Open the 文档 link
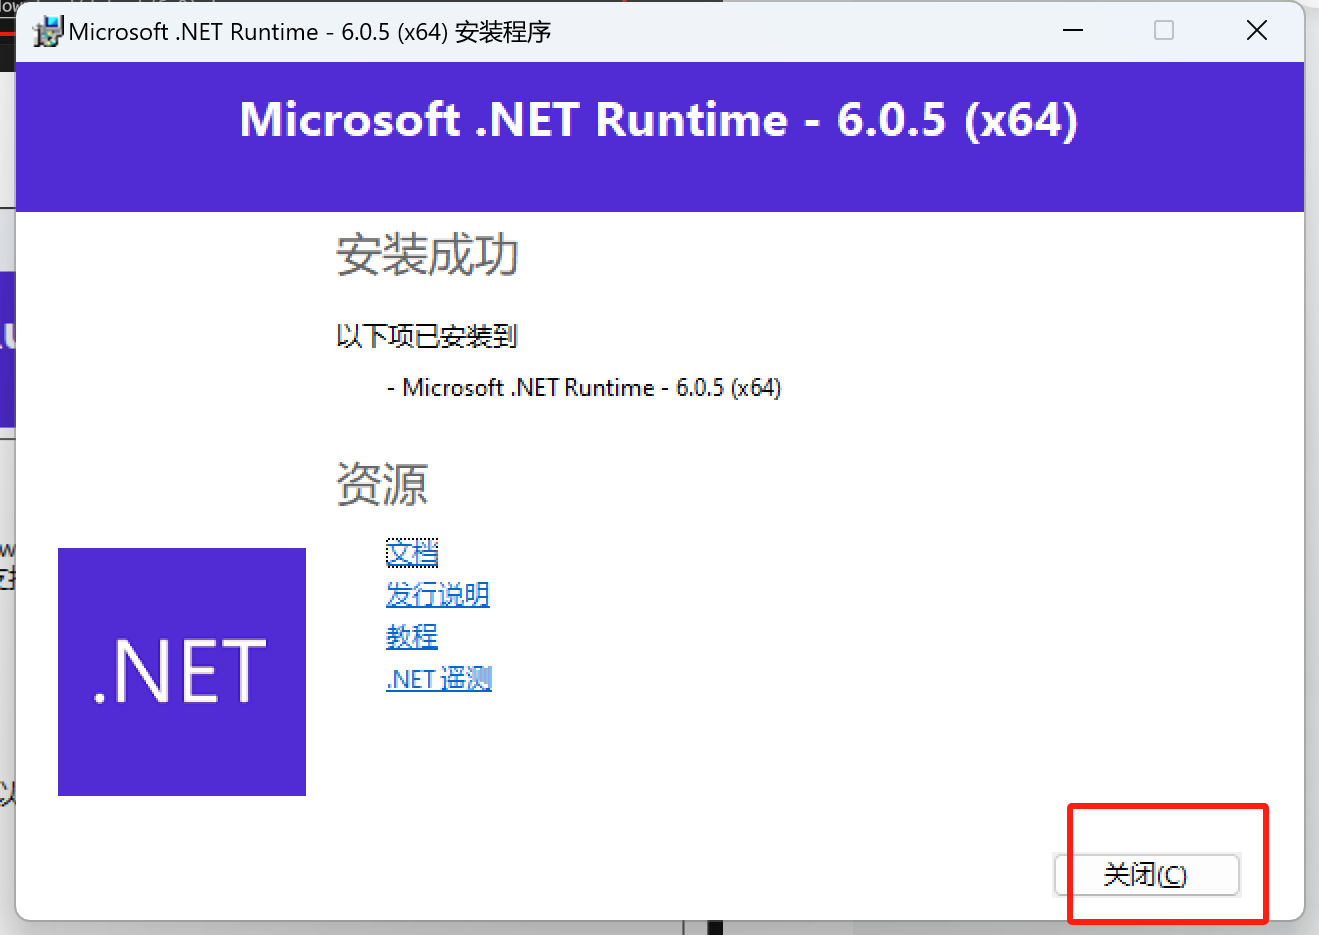Viewport: 1319px width, 935px height. (x=412, y=553)
